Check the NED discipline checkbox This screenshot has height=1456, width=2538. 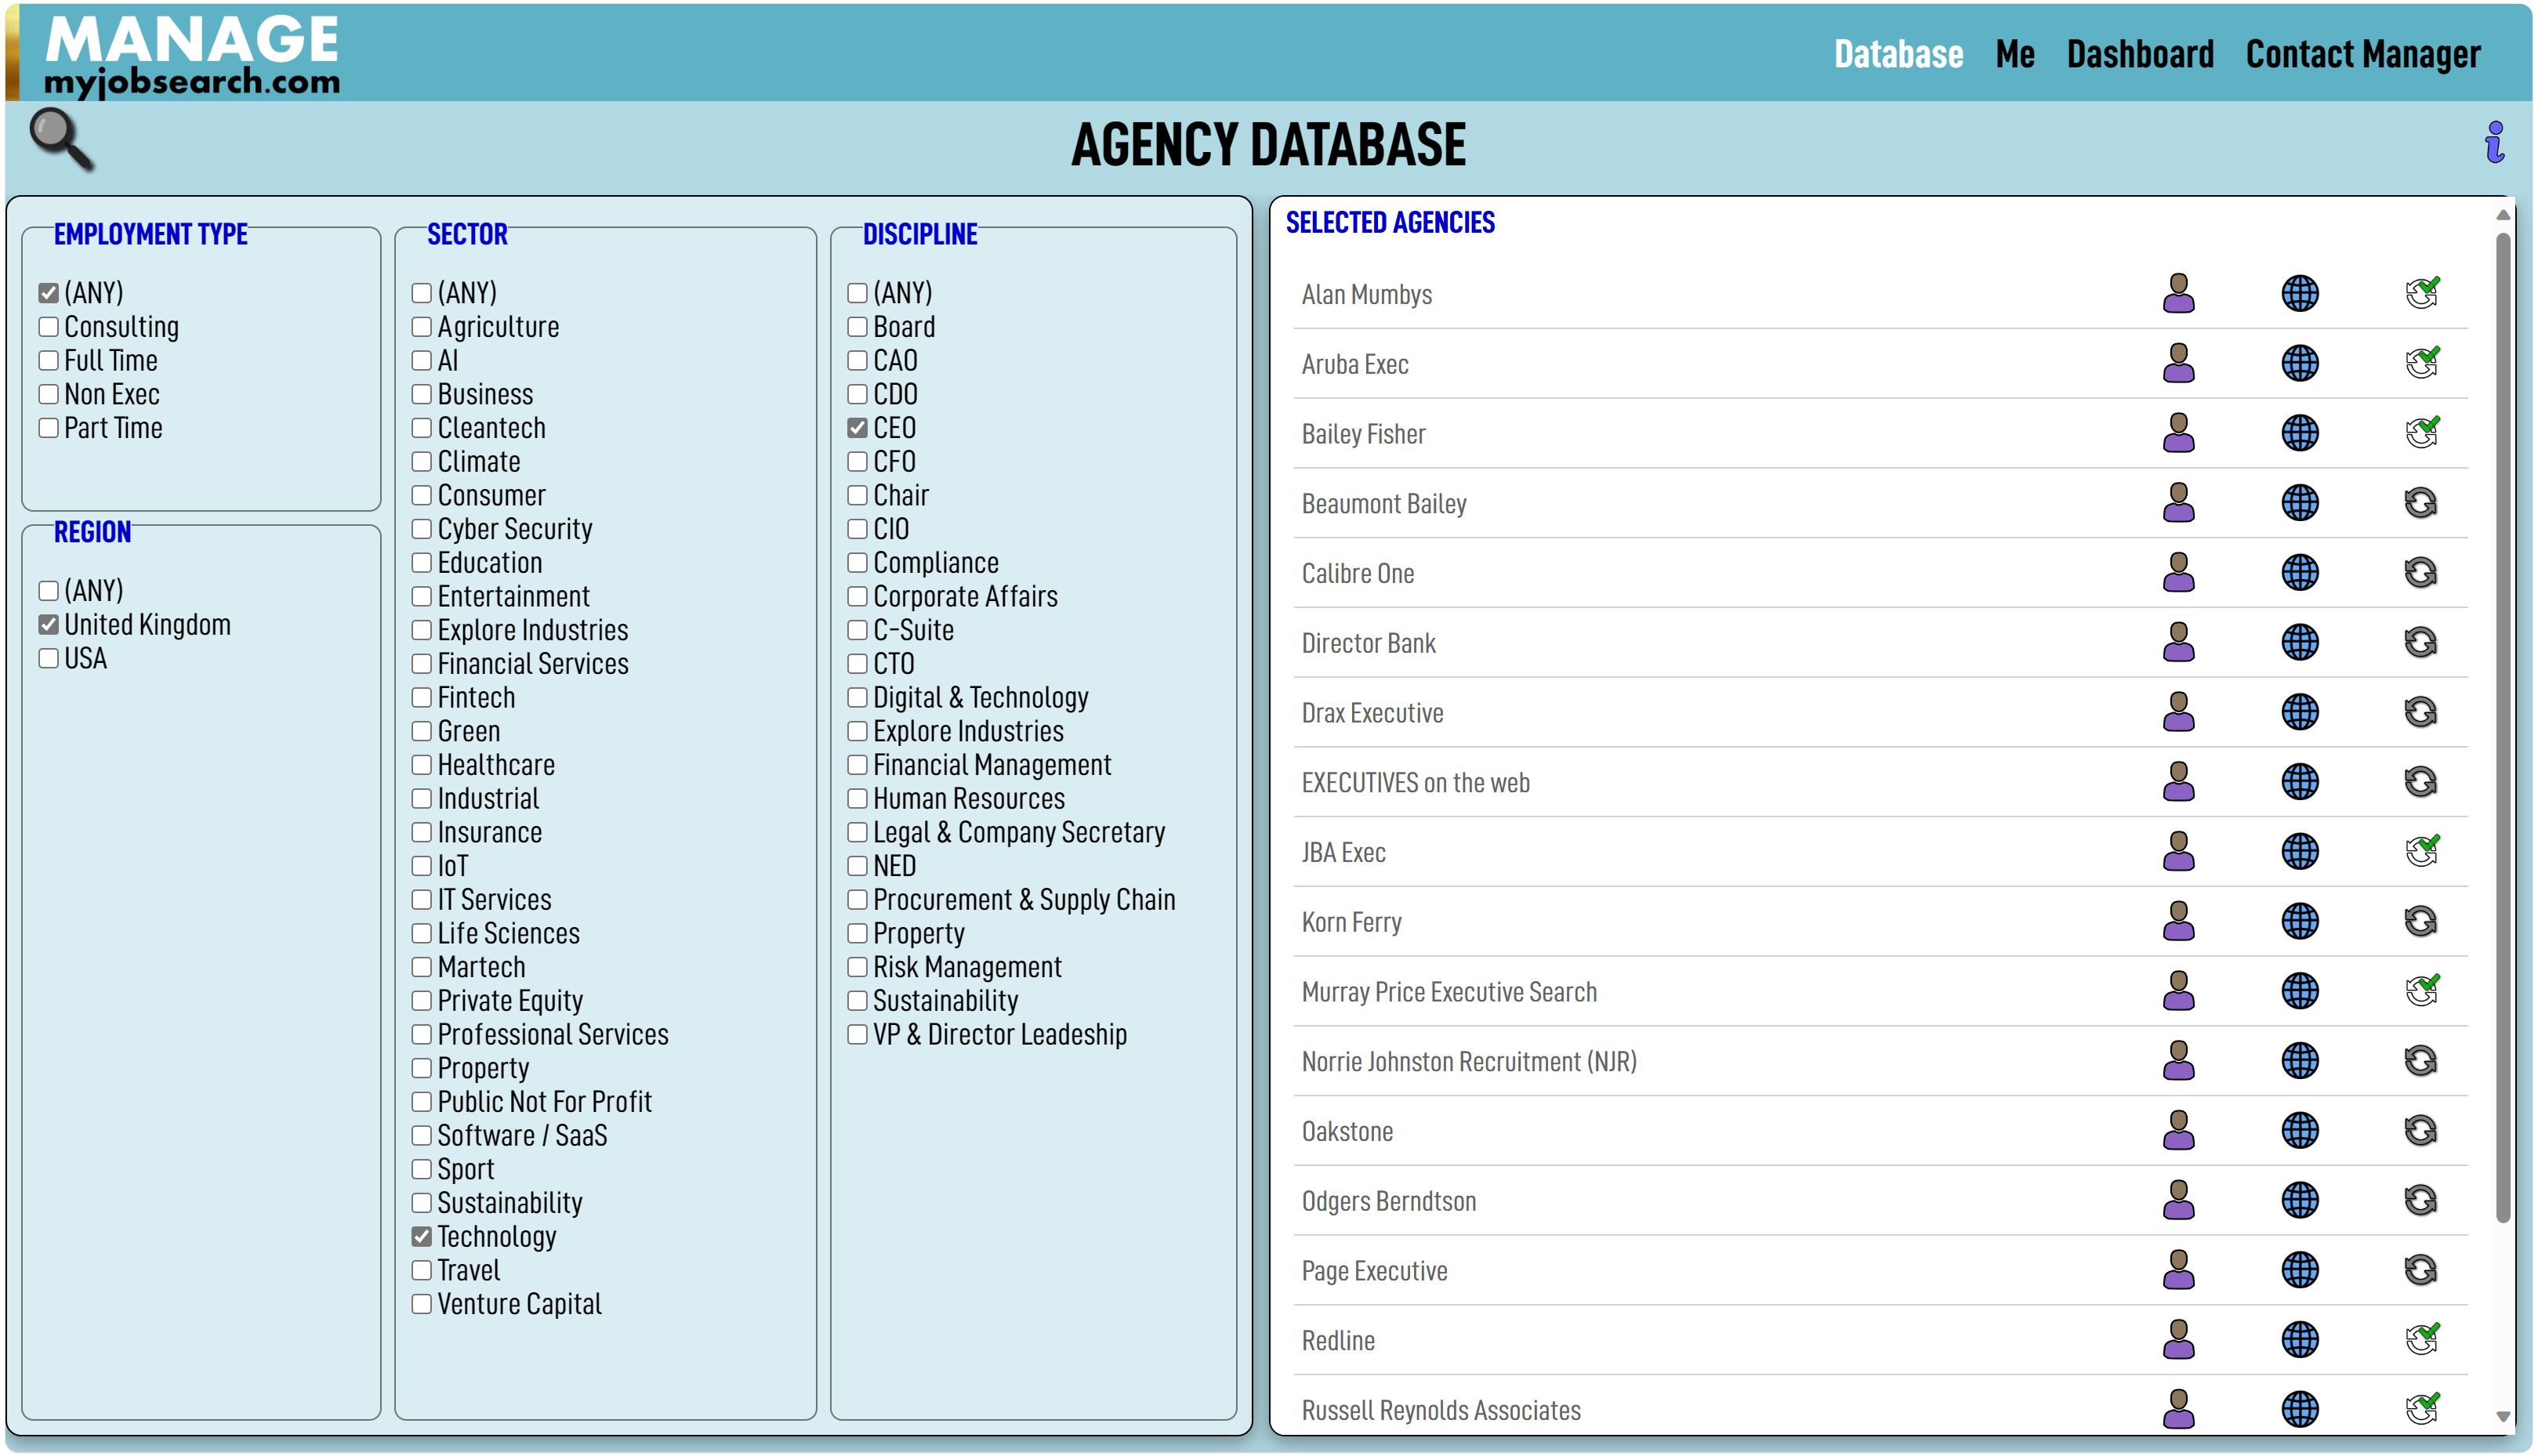pyautogui.click(x=857, y=866)
